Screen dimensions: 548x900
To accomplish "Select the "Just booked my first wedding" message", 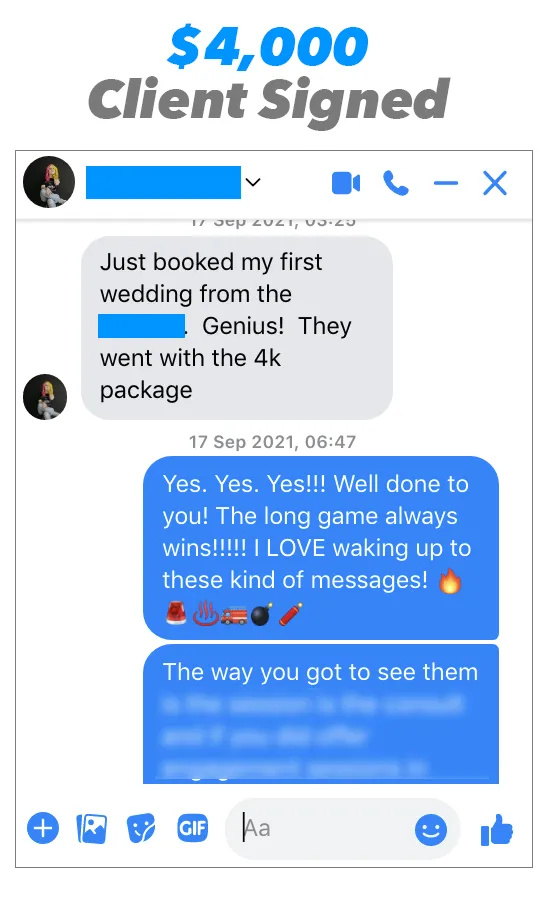I will [237, 327].
